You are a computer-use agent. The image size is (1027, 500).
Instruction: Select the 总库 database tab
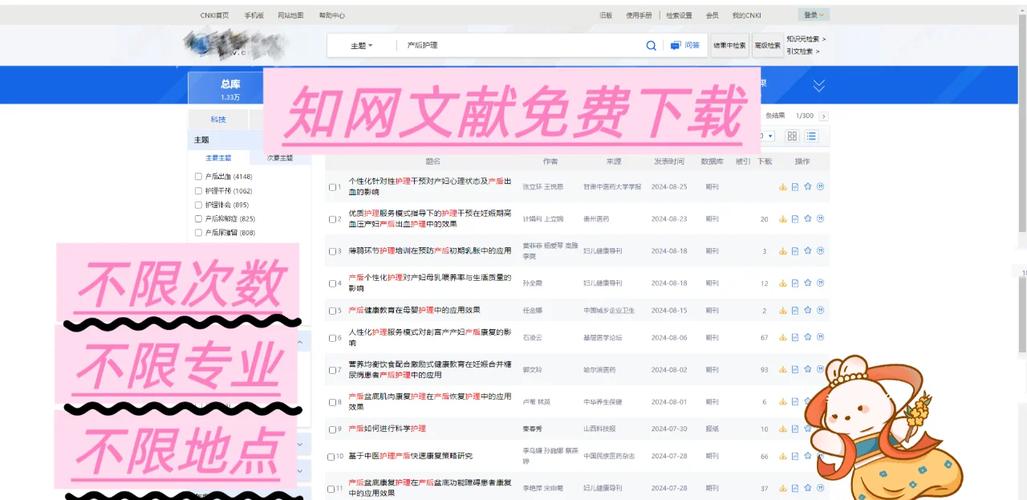click(230, 88)
